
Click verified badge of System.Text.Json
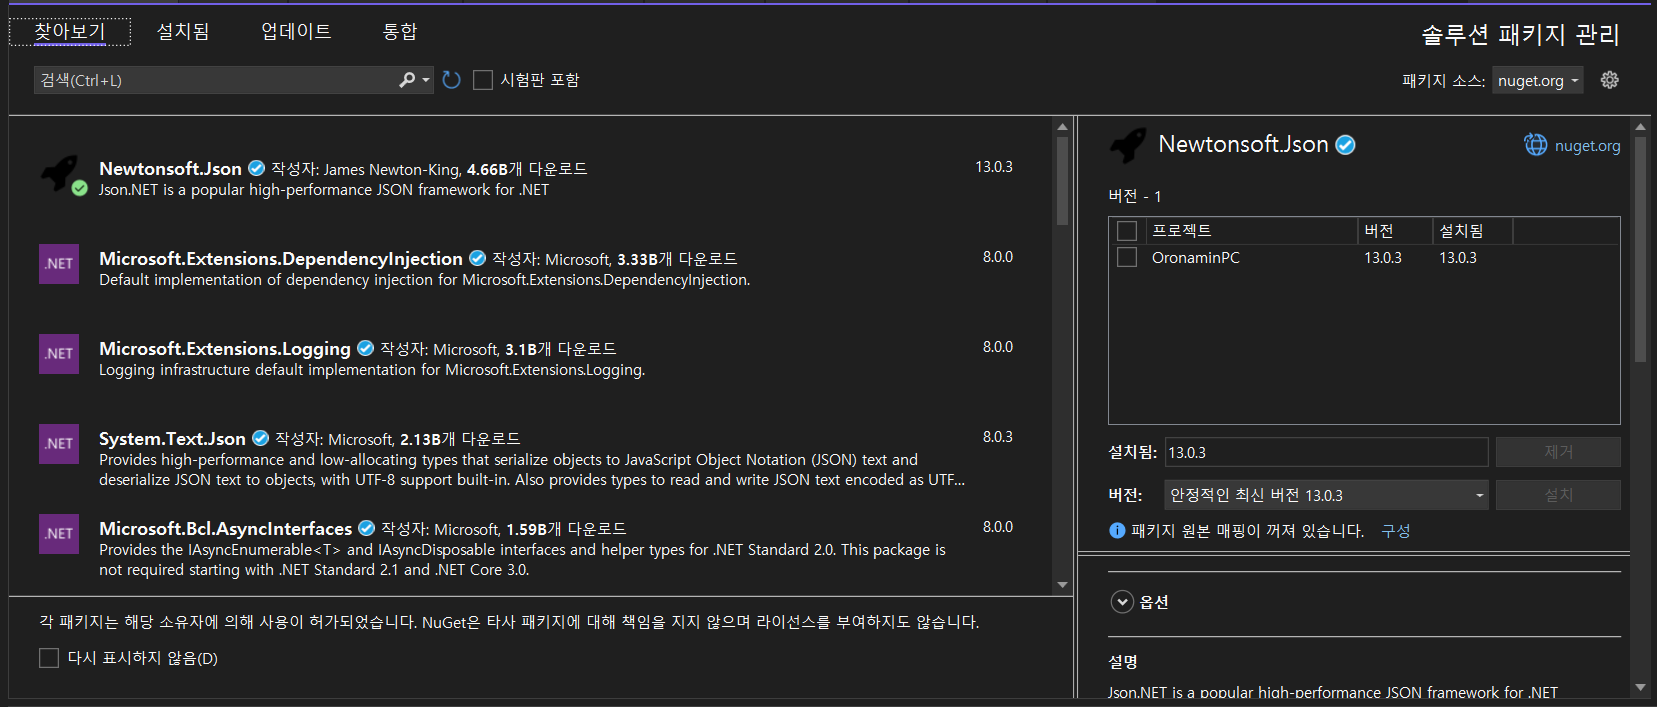(260, 438)
